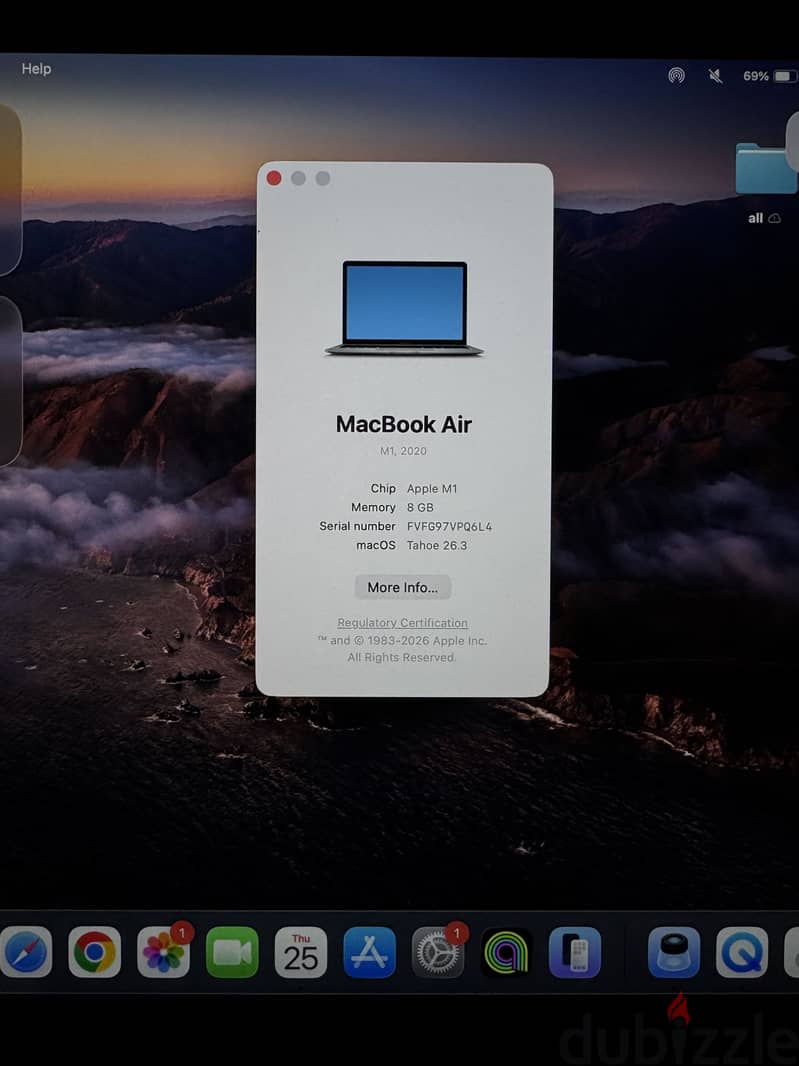Click the 'MacBook Air' title text
Screen dimensions: 799x1066
403,424
